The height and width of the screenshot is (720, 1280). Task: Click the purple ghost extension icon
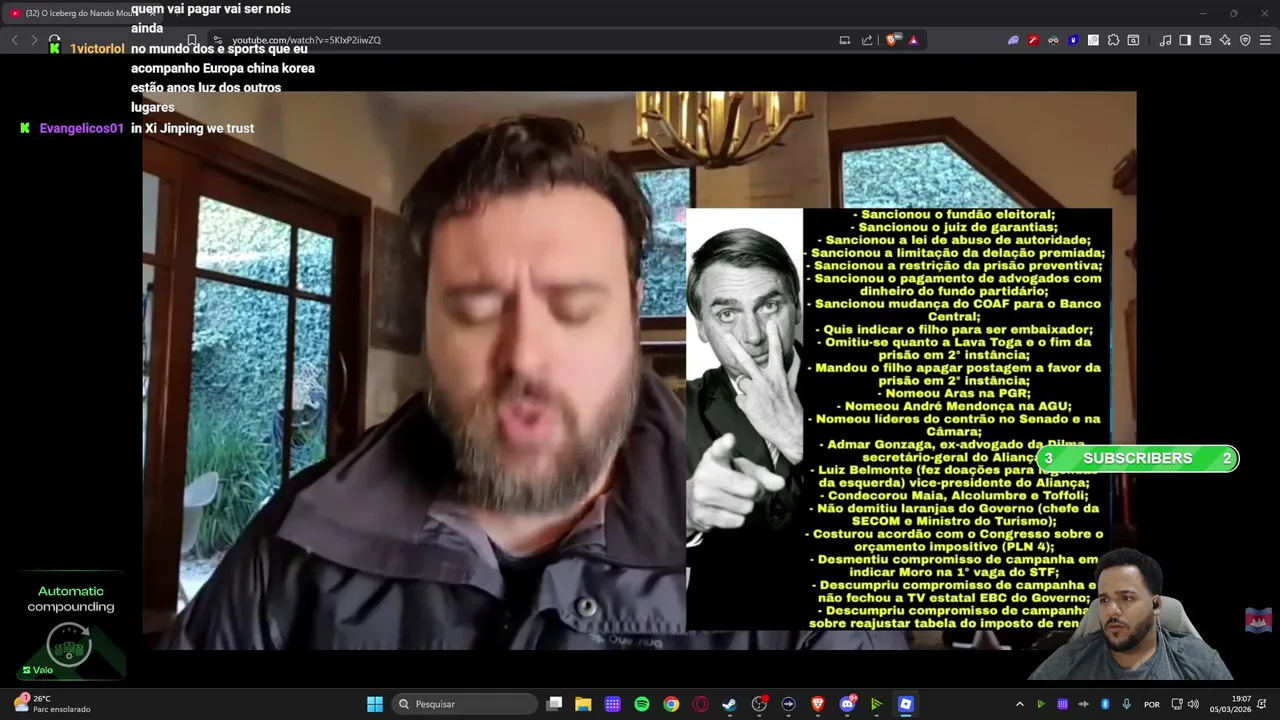pos(1013,40)
